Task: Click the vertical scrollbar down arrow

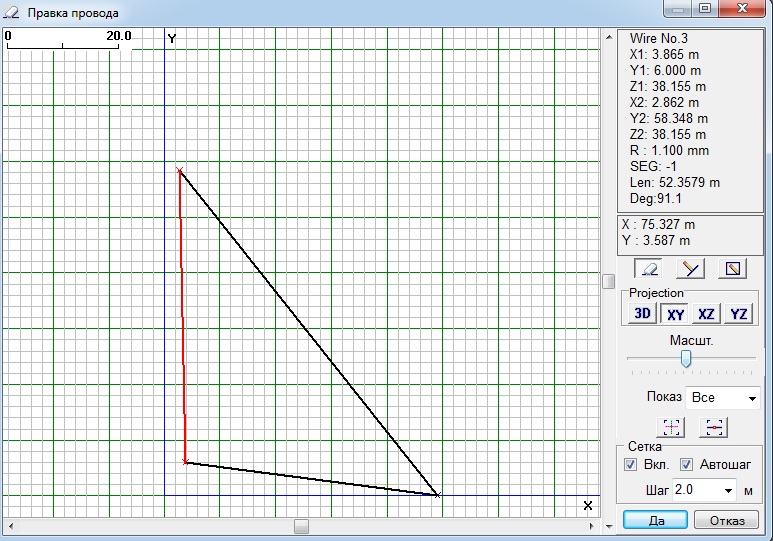Action: tap(609, 526)
